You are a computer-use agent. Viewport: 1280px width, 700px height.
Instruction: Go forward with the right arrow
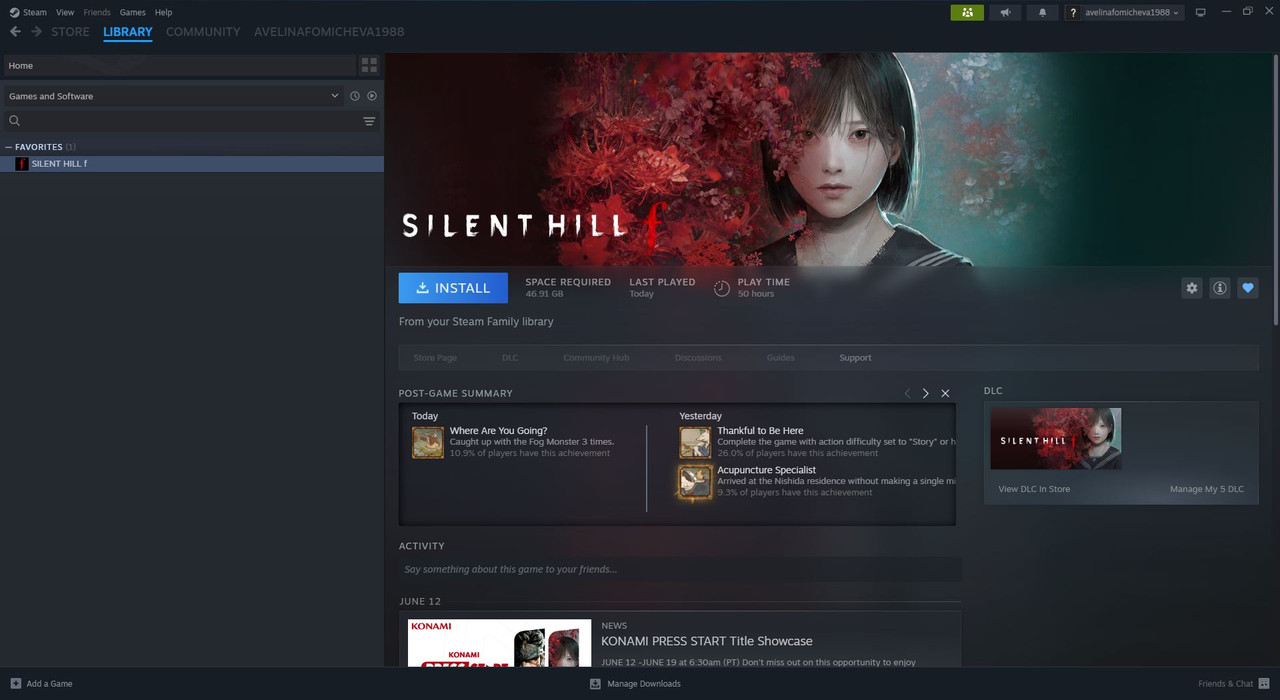click(36, 32)
